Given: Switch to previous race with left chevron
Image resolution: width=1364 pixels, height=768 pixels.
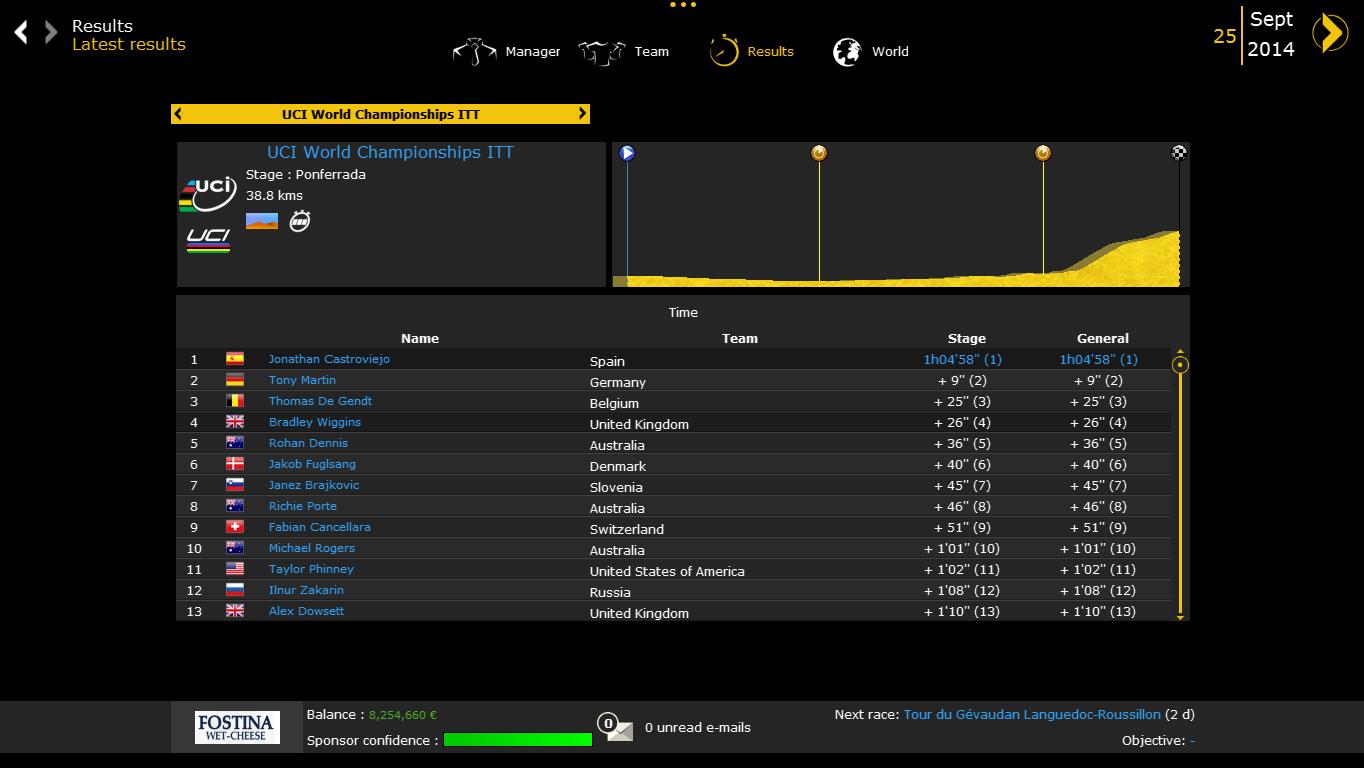Looking at the screenshot, I should (x=178, y=114).
